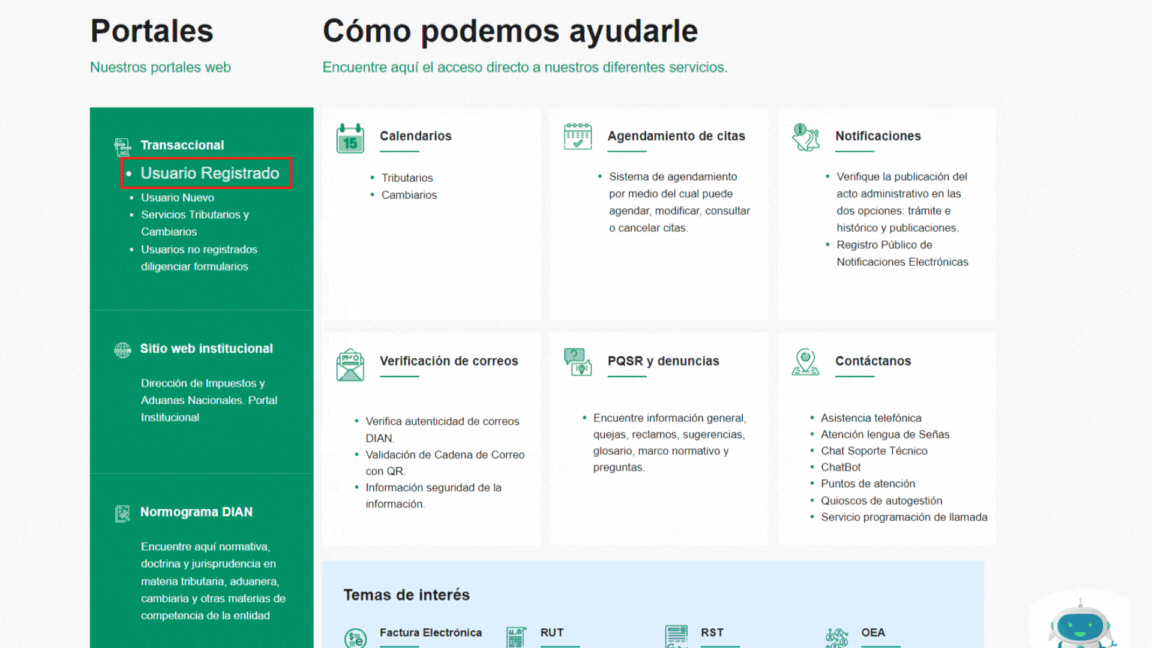Viewport: 1152px width, 648px height.
Task: Click the Agendamiento de citas icon
Action: coord(577,137)
